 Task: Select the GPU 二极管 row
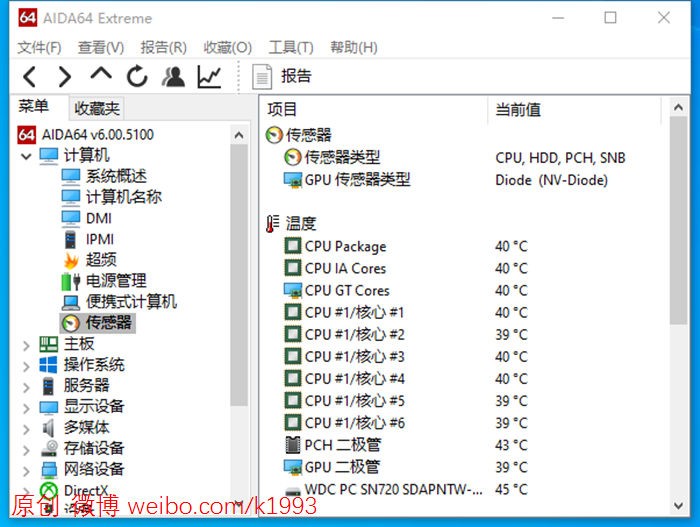pyautogui.click(x=463, y=467)
